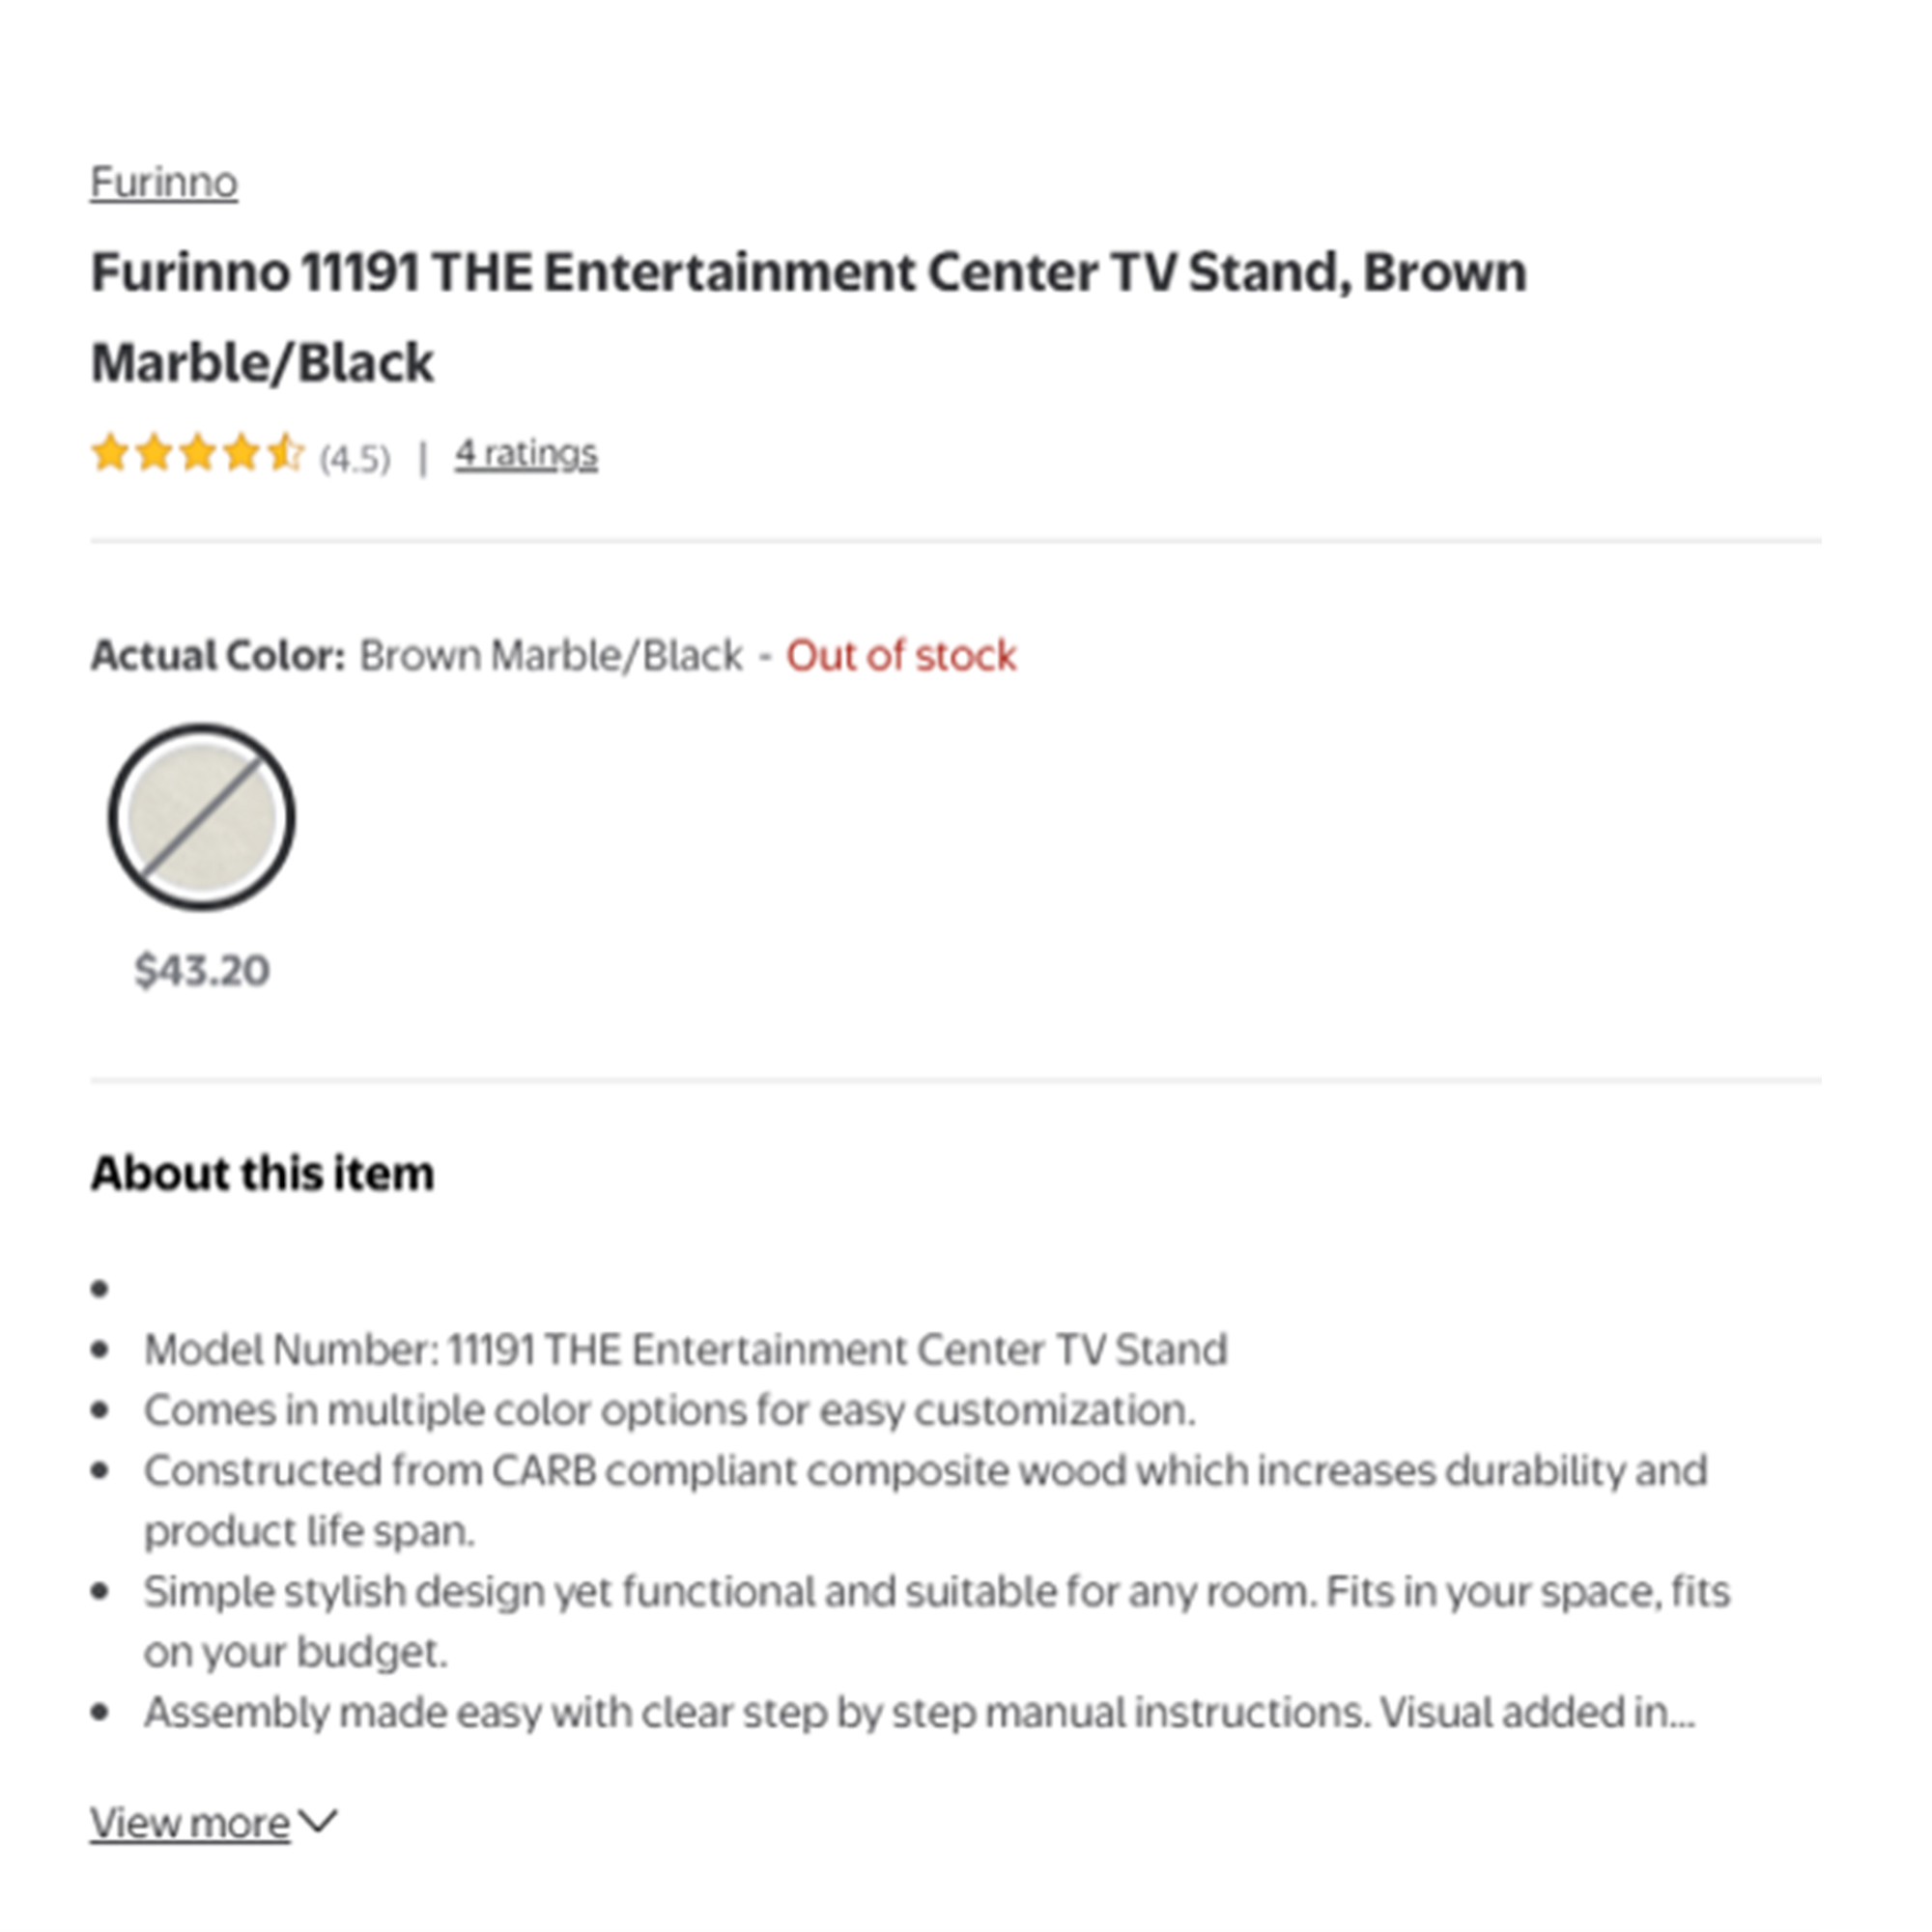Click the Model Number bullet text
The image size is (1932, 1932).
(686, 1350)
